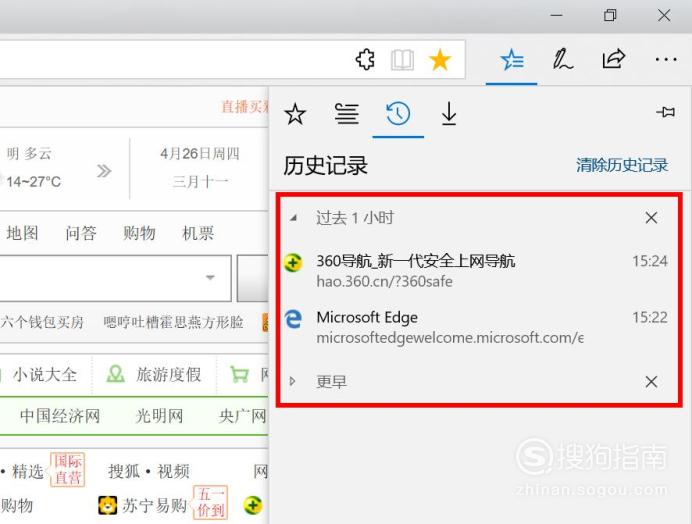Screen dimensions: 692x524
Task: Select the History clock tab in Hub
Action: click(398, 114)
